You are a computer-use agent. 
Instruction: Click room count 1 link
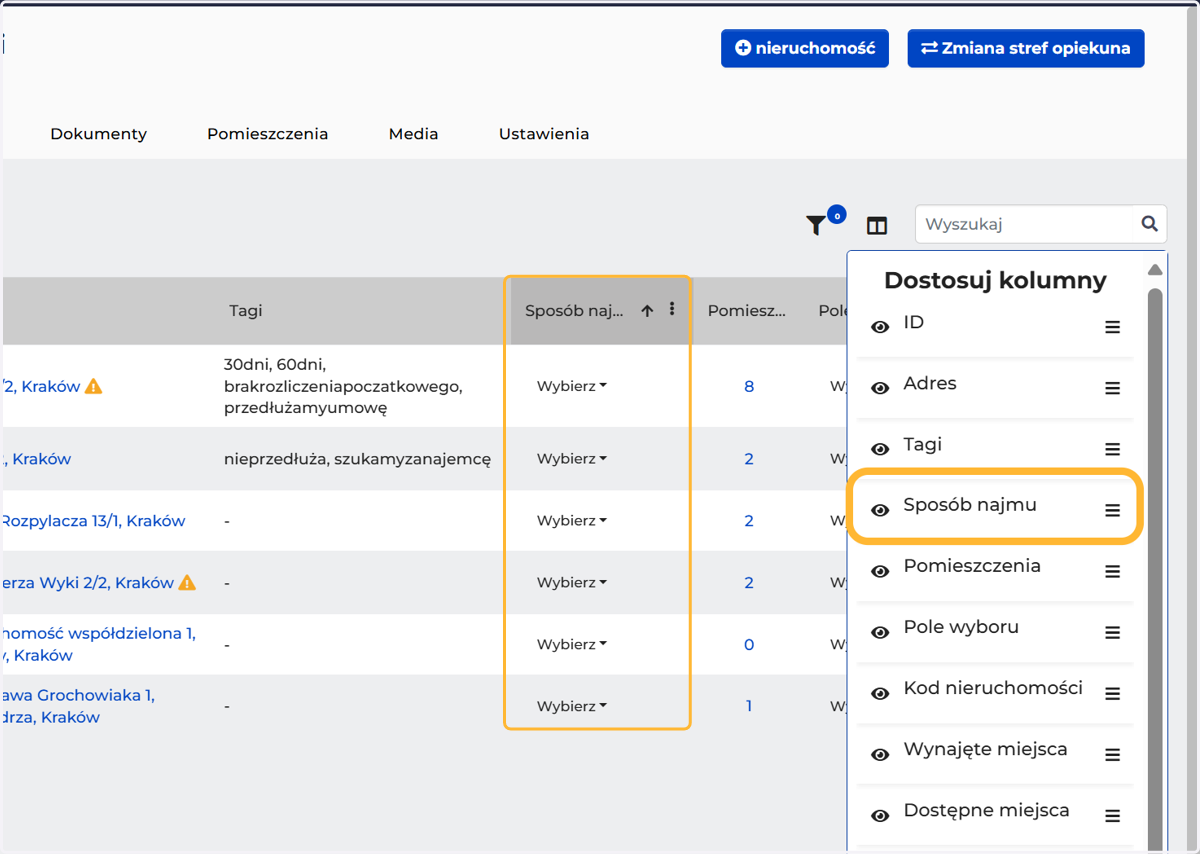pos(749,706)
